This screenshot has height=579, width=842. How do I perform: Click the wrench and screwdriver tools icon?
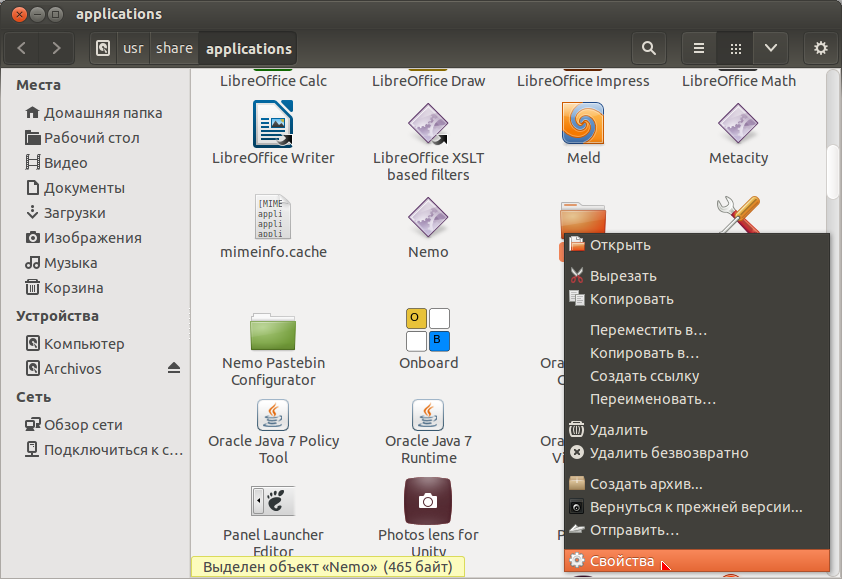click(x=739, y=215)
